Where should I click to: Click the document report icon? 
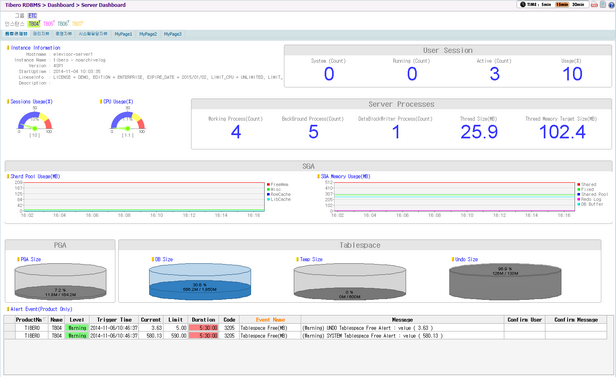(x=603, y=5)
